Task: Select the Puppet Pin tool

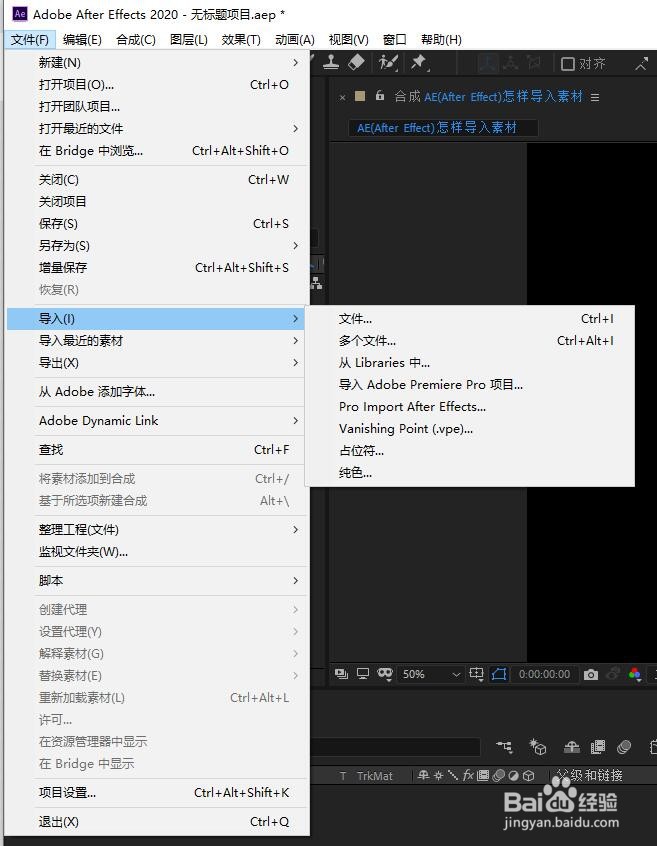Action: 419,63
